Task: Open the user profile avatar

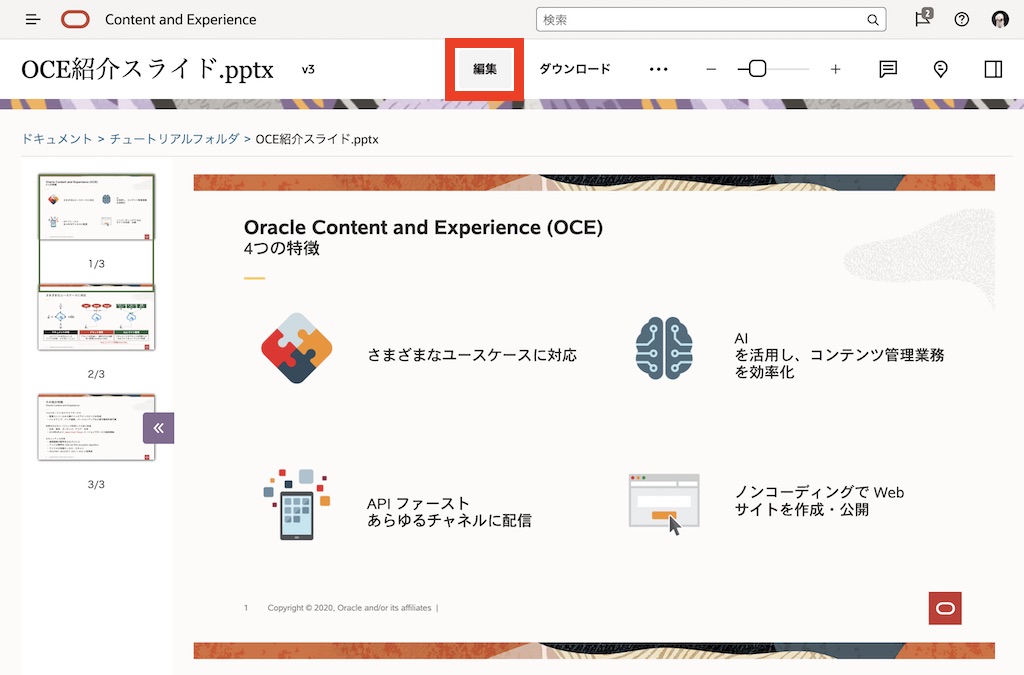Action: 1000,19
